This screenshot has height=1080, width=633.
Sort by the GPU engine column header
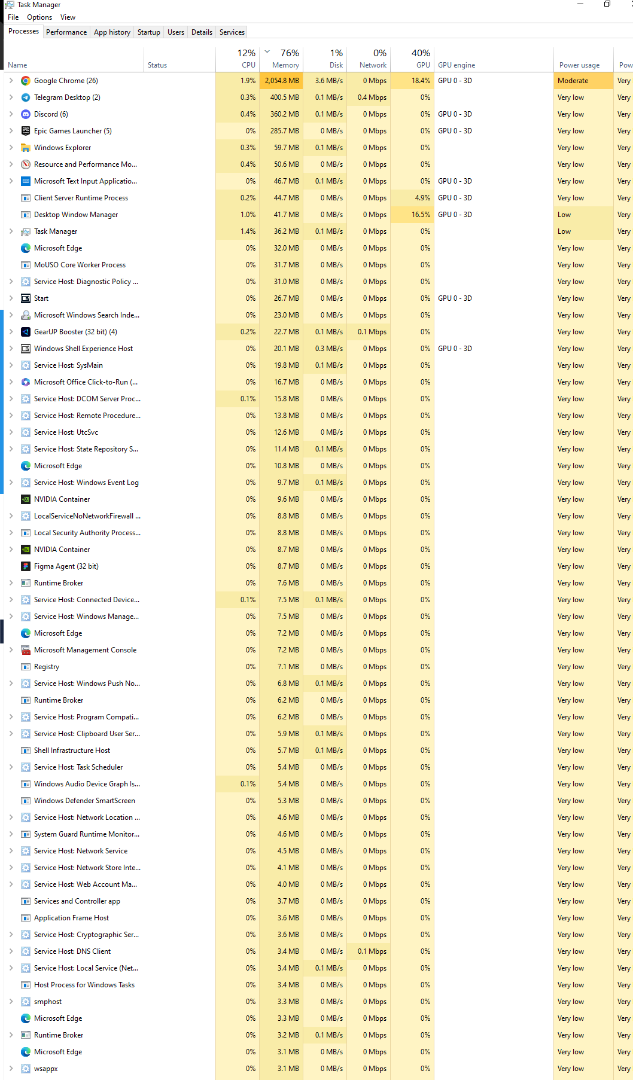click(493, 59)
